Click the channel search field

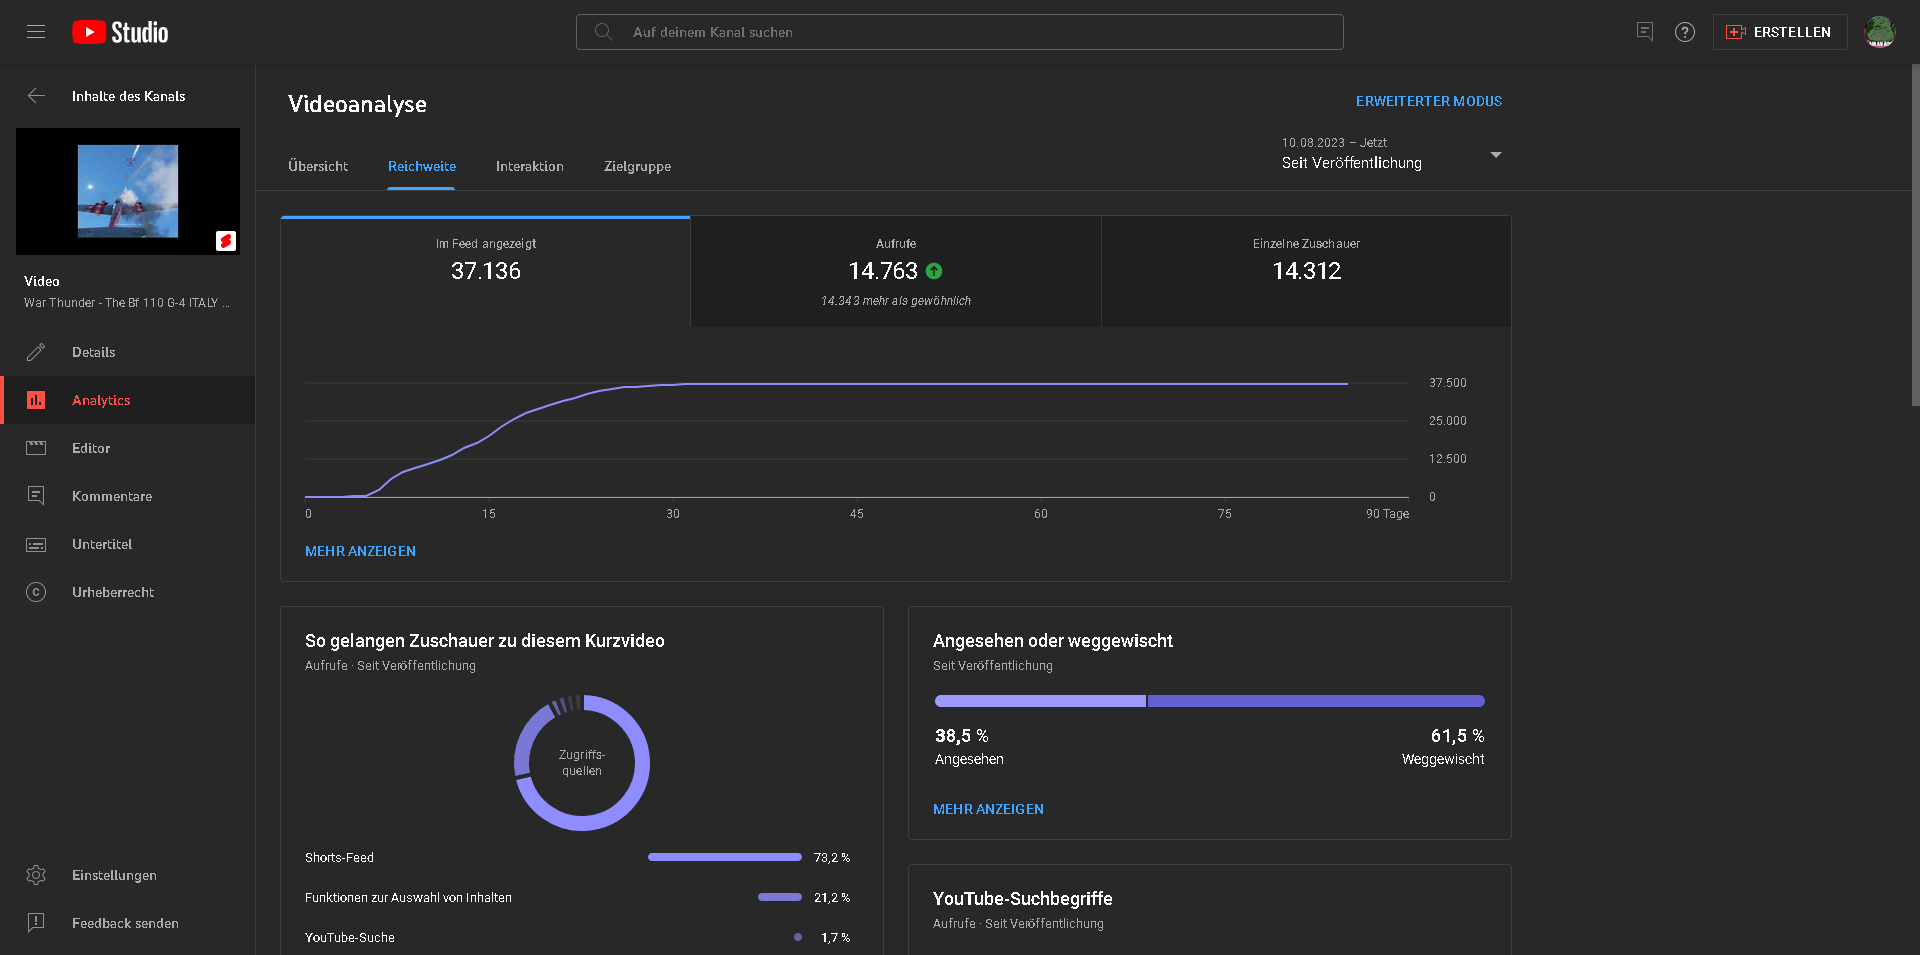960,32
